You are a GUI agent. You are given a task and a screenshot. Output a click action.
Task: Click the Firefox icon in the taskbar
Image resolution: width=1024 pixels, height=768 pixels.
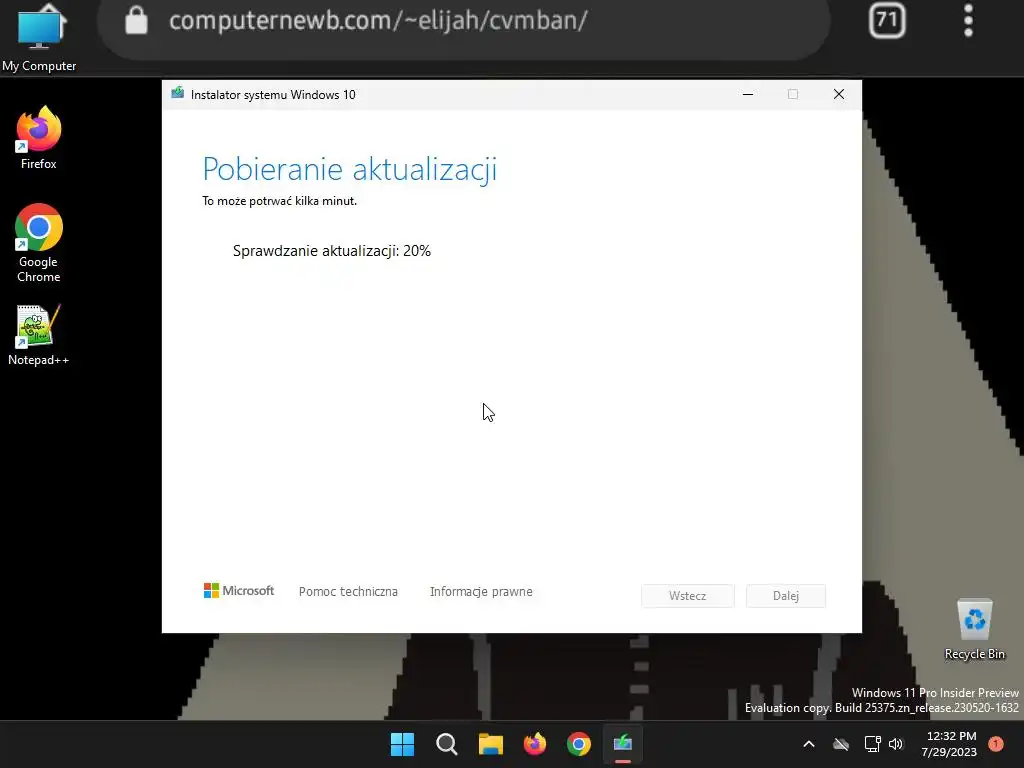point(535,744)
